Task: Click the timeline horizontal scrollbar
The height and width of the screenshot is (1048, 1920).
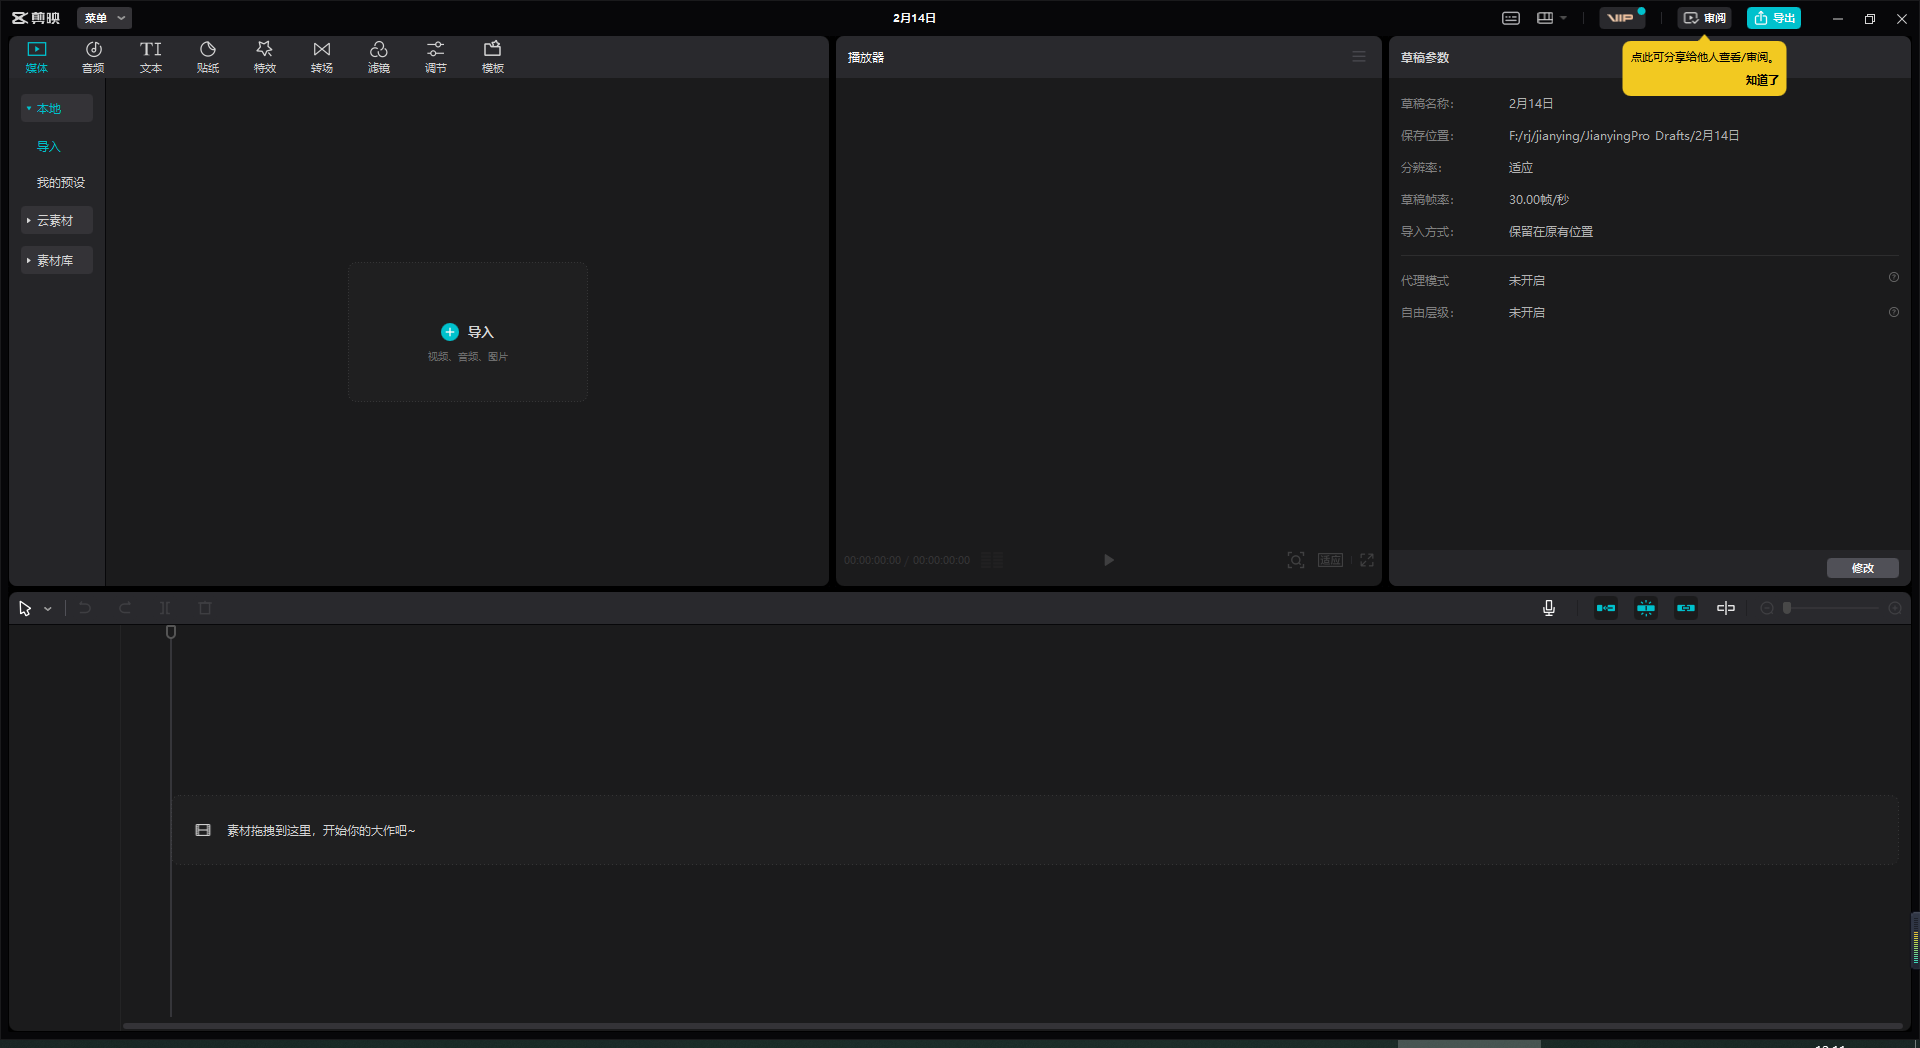Action: tap(1012, 1025)
